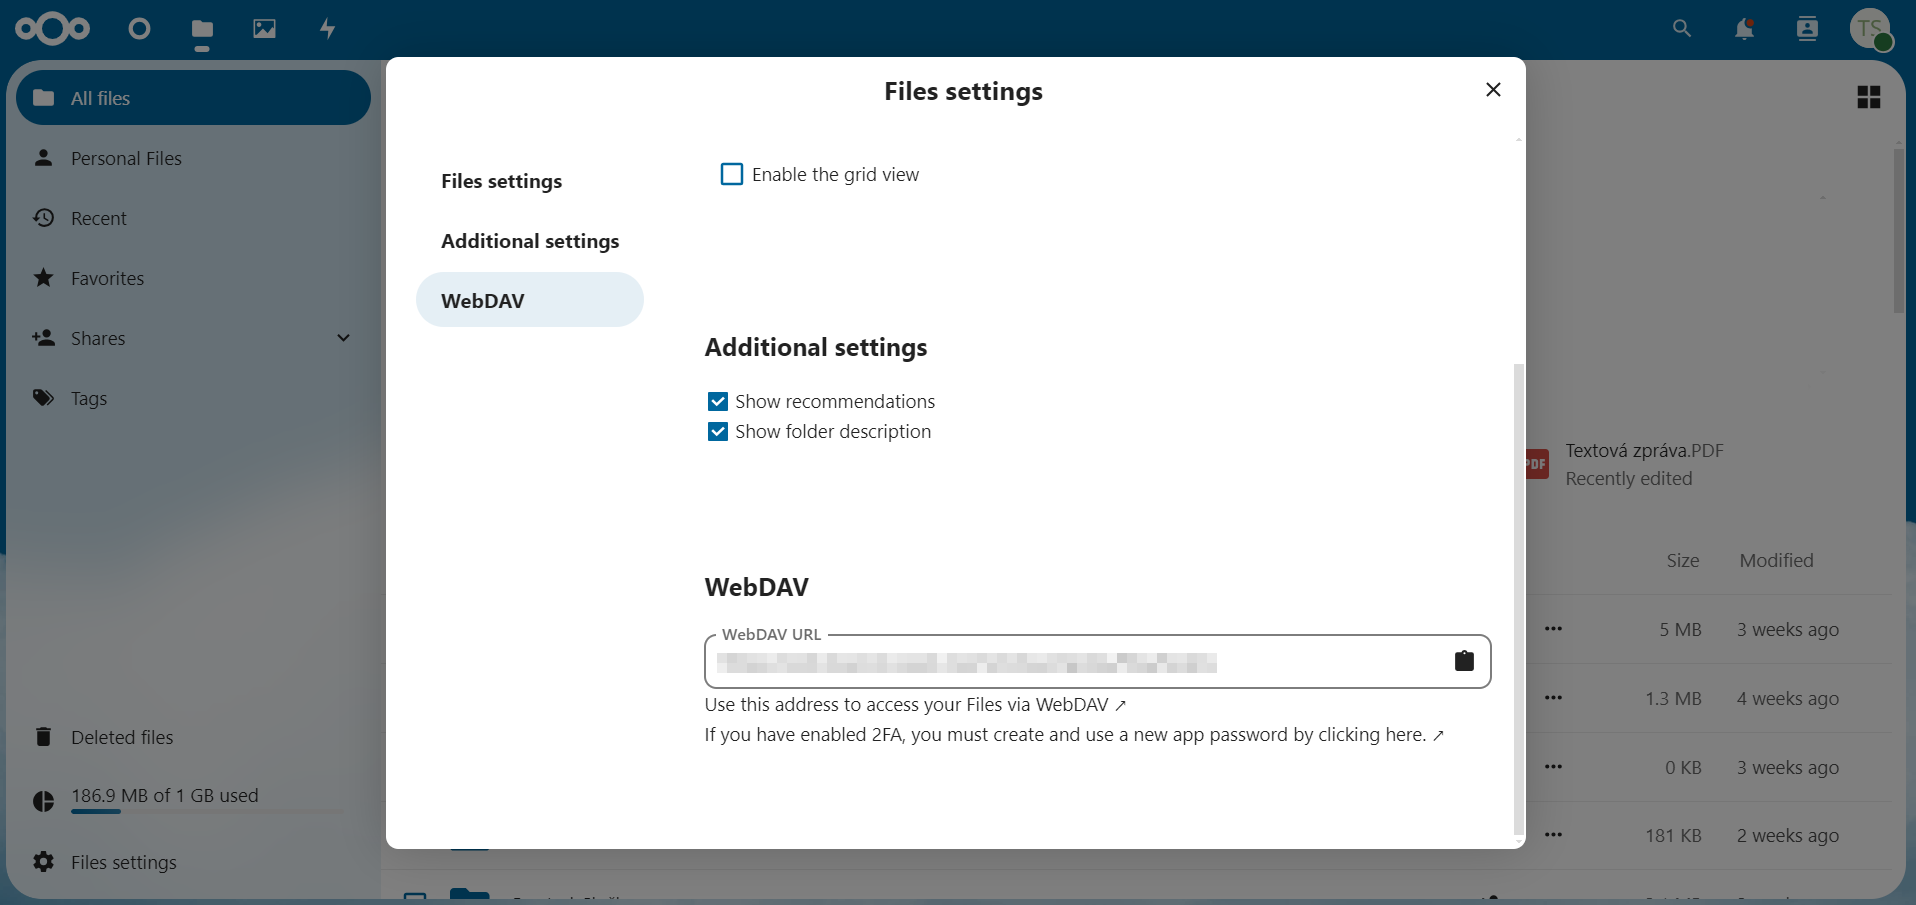
Task: Open the Activity lightning bolt icon
Action: point(327,29)
